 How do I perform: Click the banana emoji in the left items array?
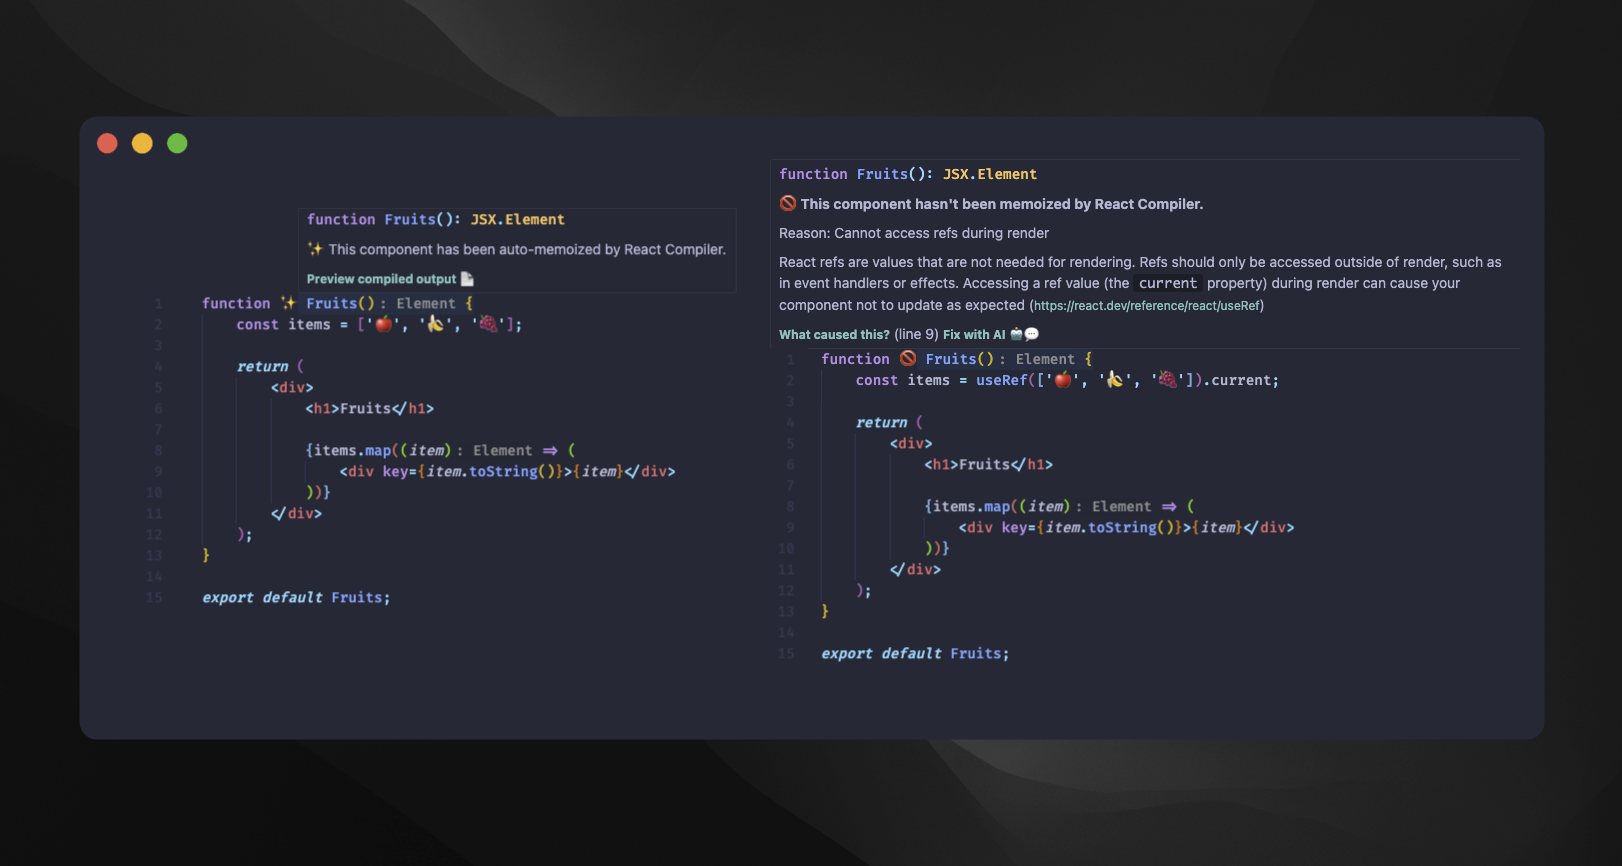coord(436,324)
